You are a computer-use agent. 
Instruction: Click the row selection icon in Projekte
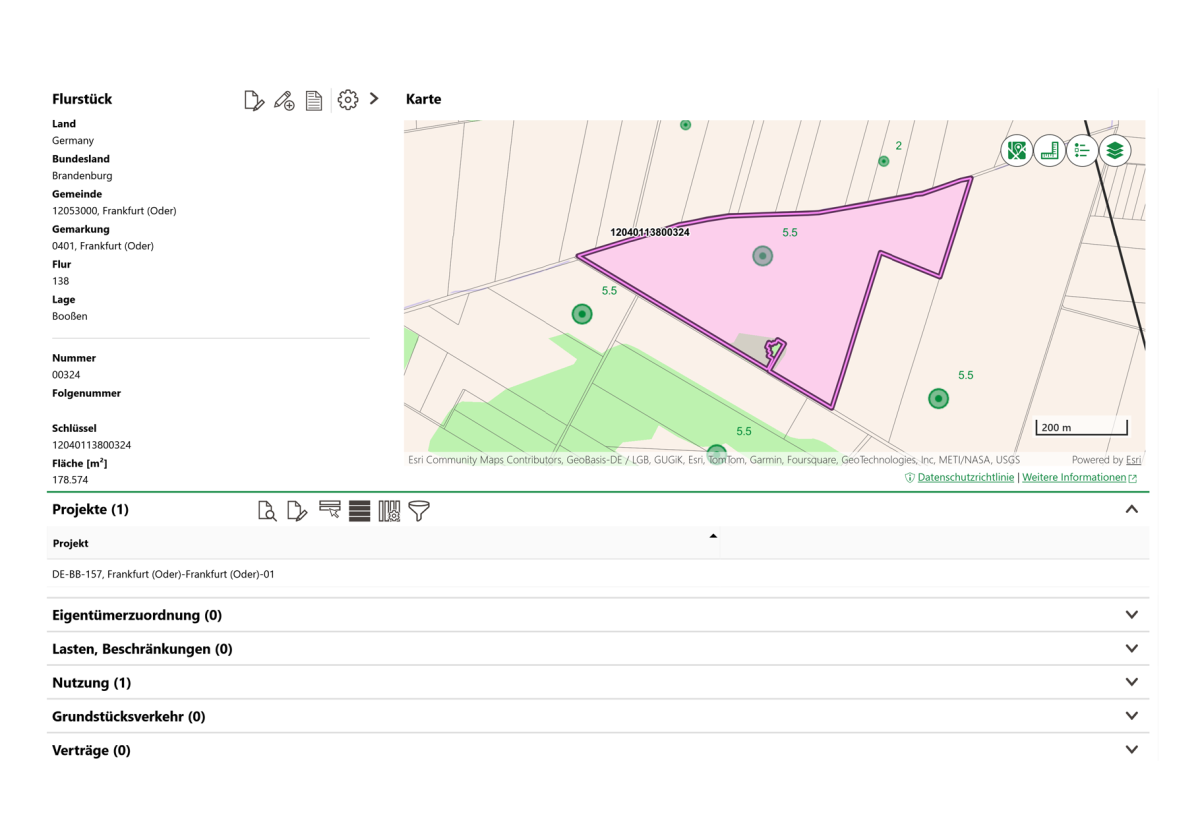pos(329,511)
